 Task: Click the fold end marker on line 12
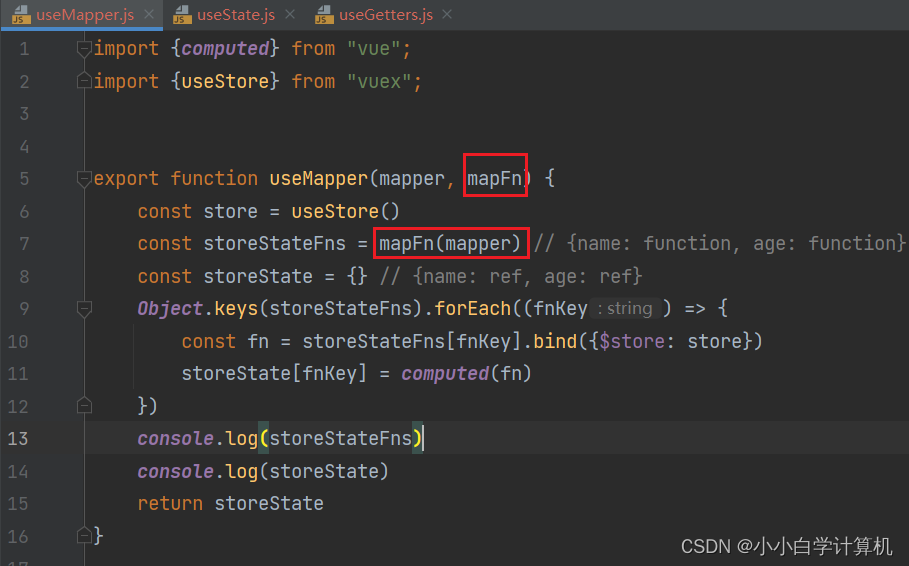click(84, 406)
